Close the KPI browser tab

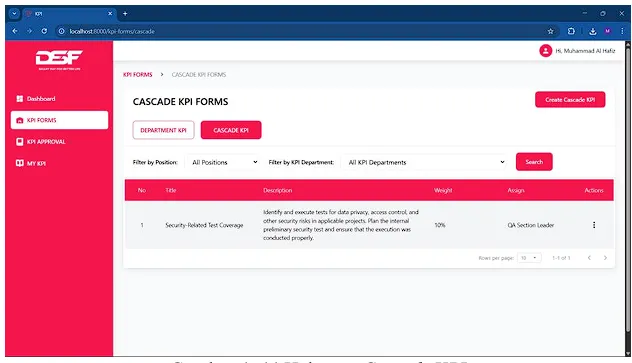[x=110, y=14]
